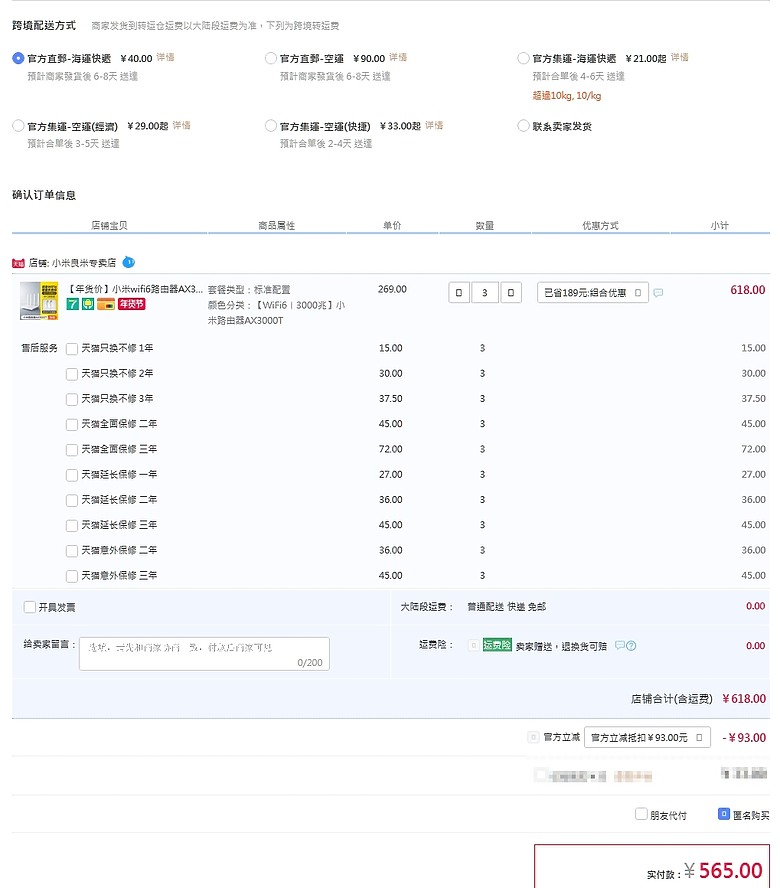
Task: Check 天猫只换不修 2年 service
Action: [72, 374]
